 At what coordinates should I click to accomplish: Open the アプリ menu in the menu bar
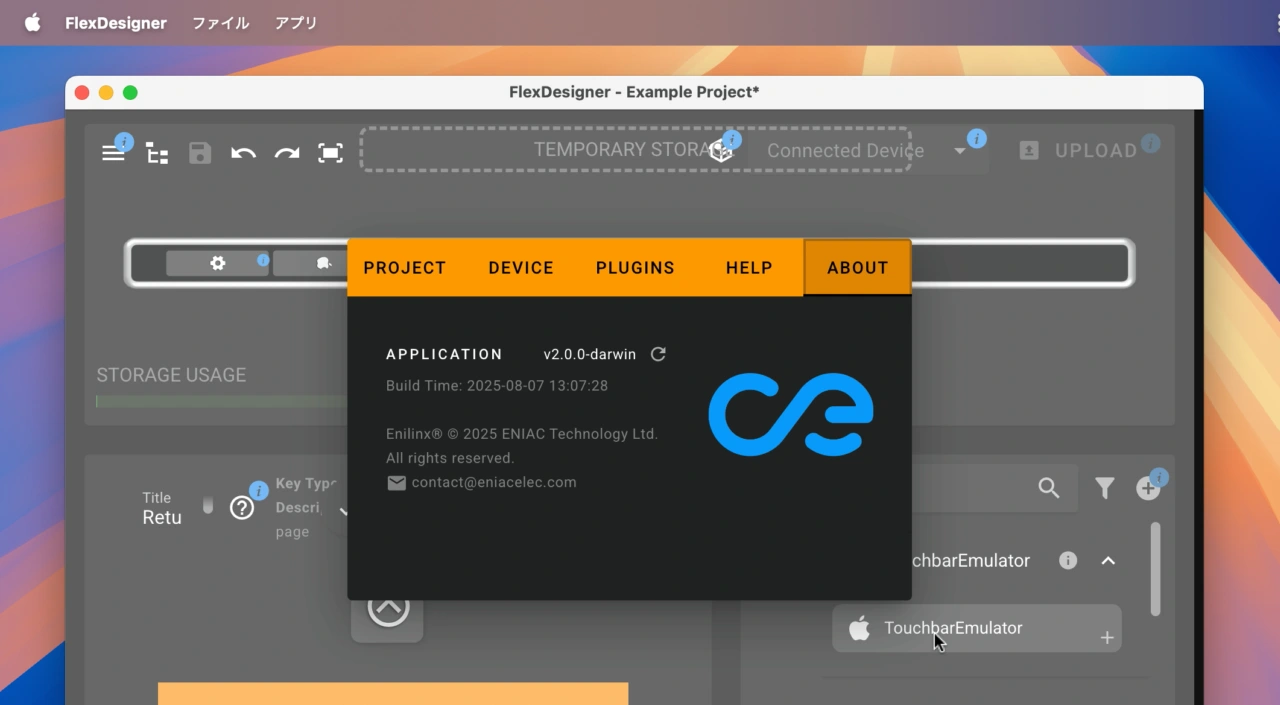tap(295, 22)
